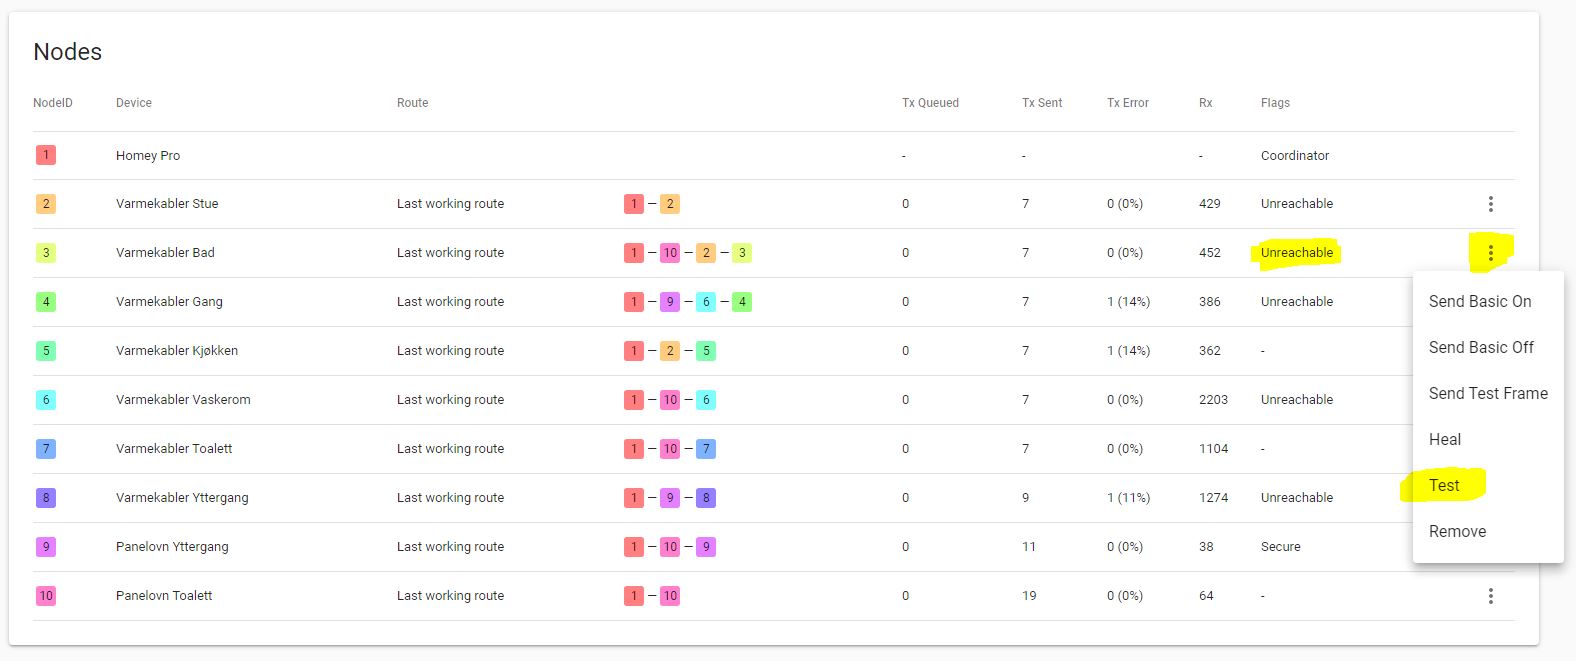The image size is (1576, 661).
Task: Open the three-dot menu for Varmekabler Stue
Action: pos(1490,204)
